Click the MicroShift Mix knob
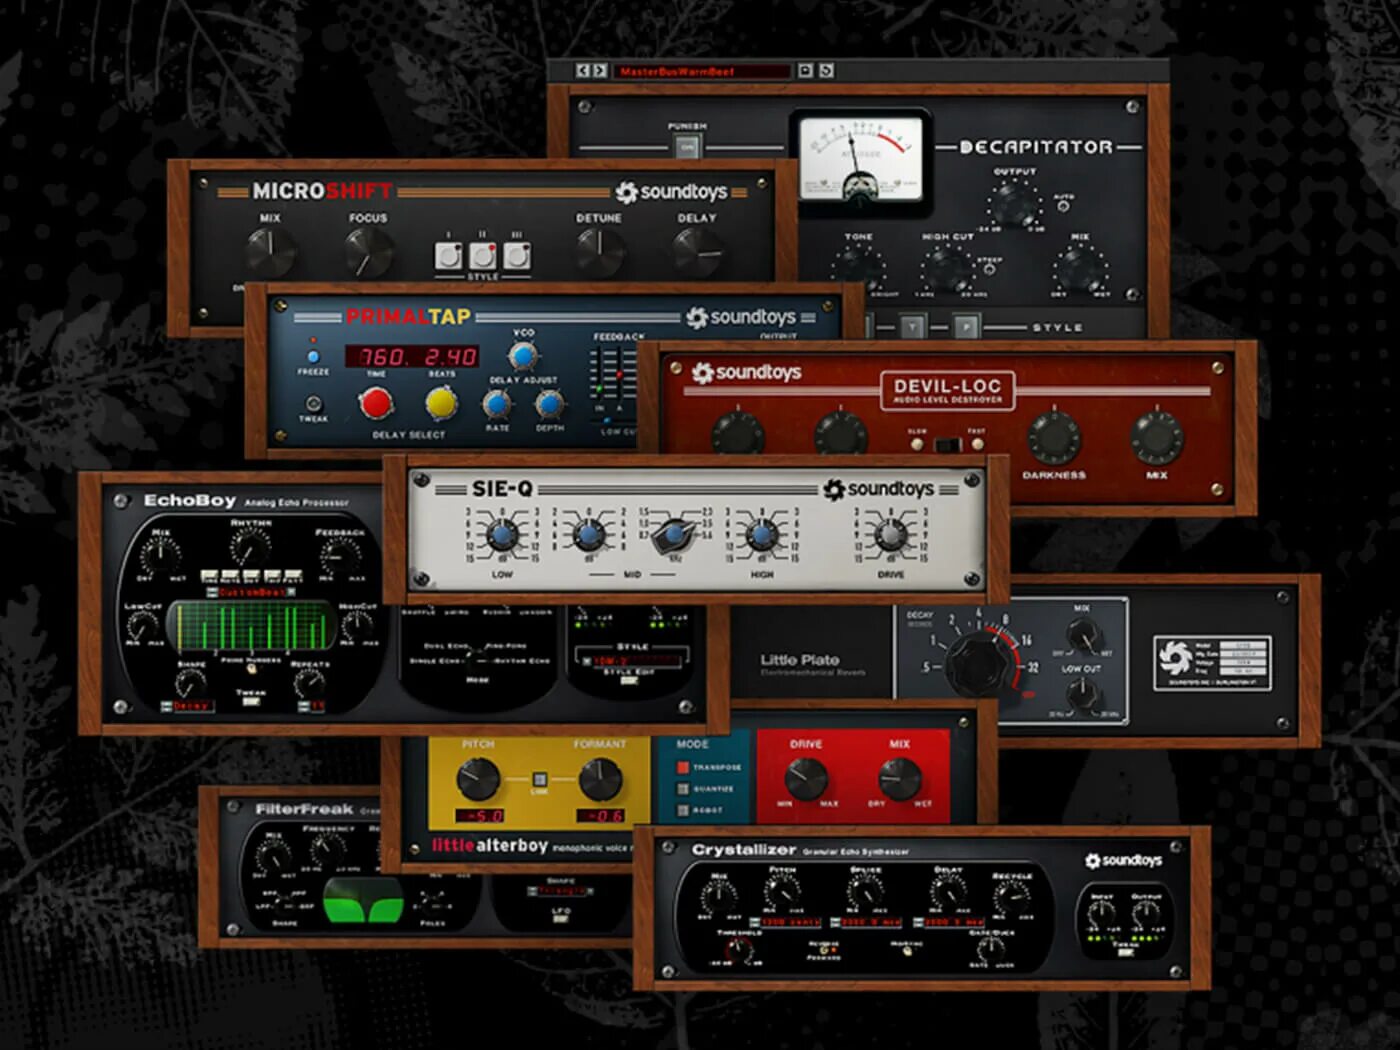Screen dimensions: 1400x1050 coord(270,252)
